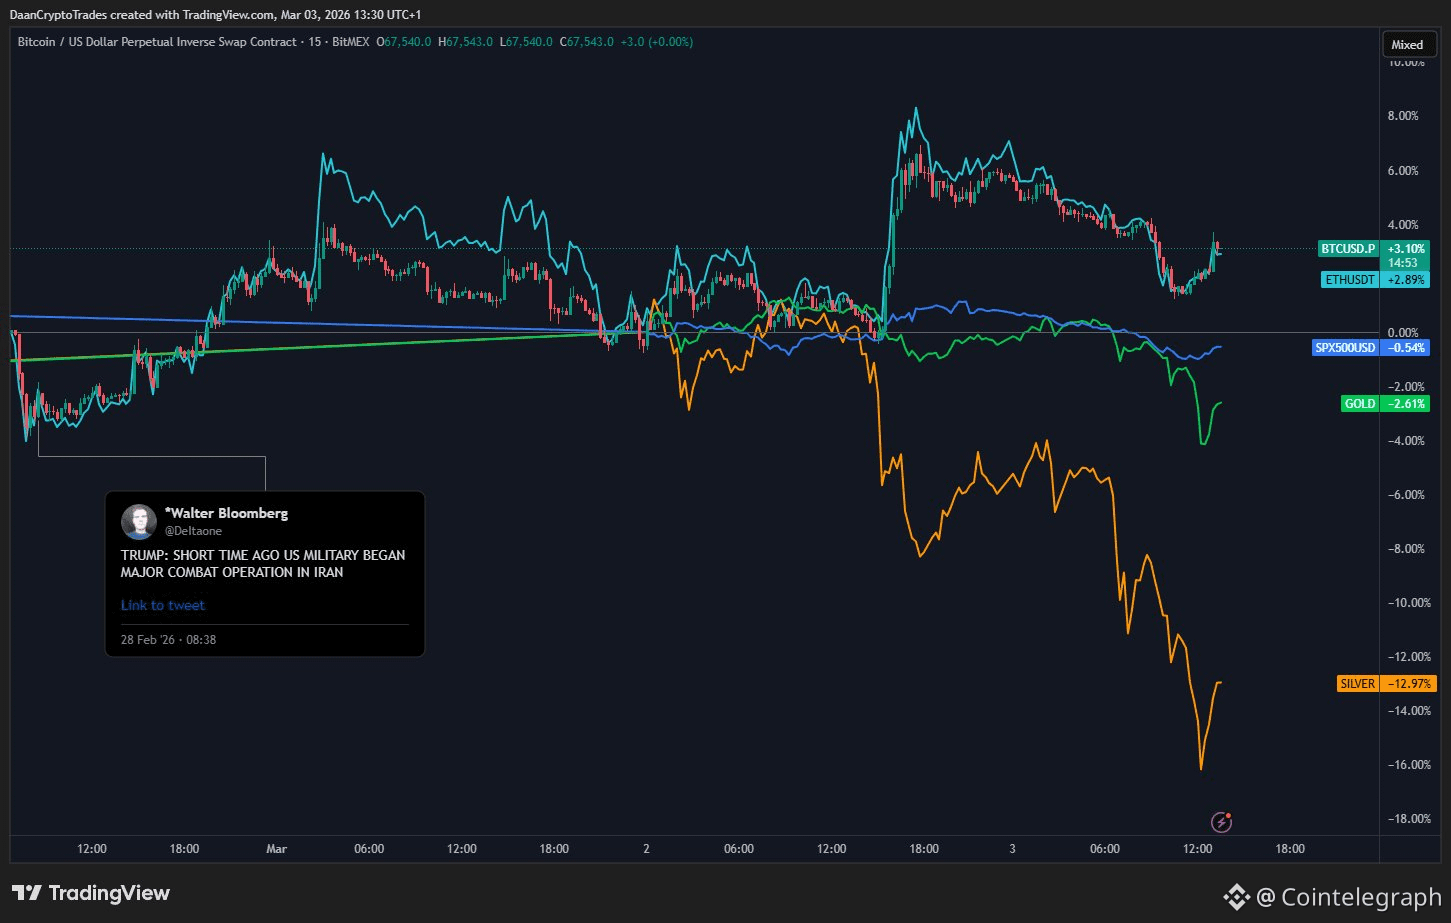Click the TradingView logo
1451x923 pixels.
click(91, 893)
